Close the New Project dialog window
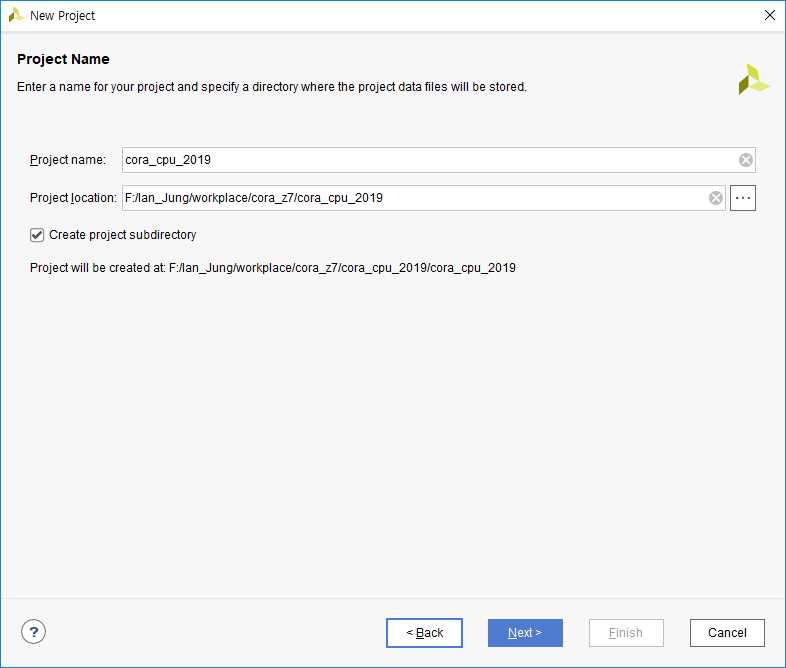This screenshot has height=668, width=786. tap(769, 15)
